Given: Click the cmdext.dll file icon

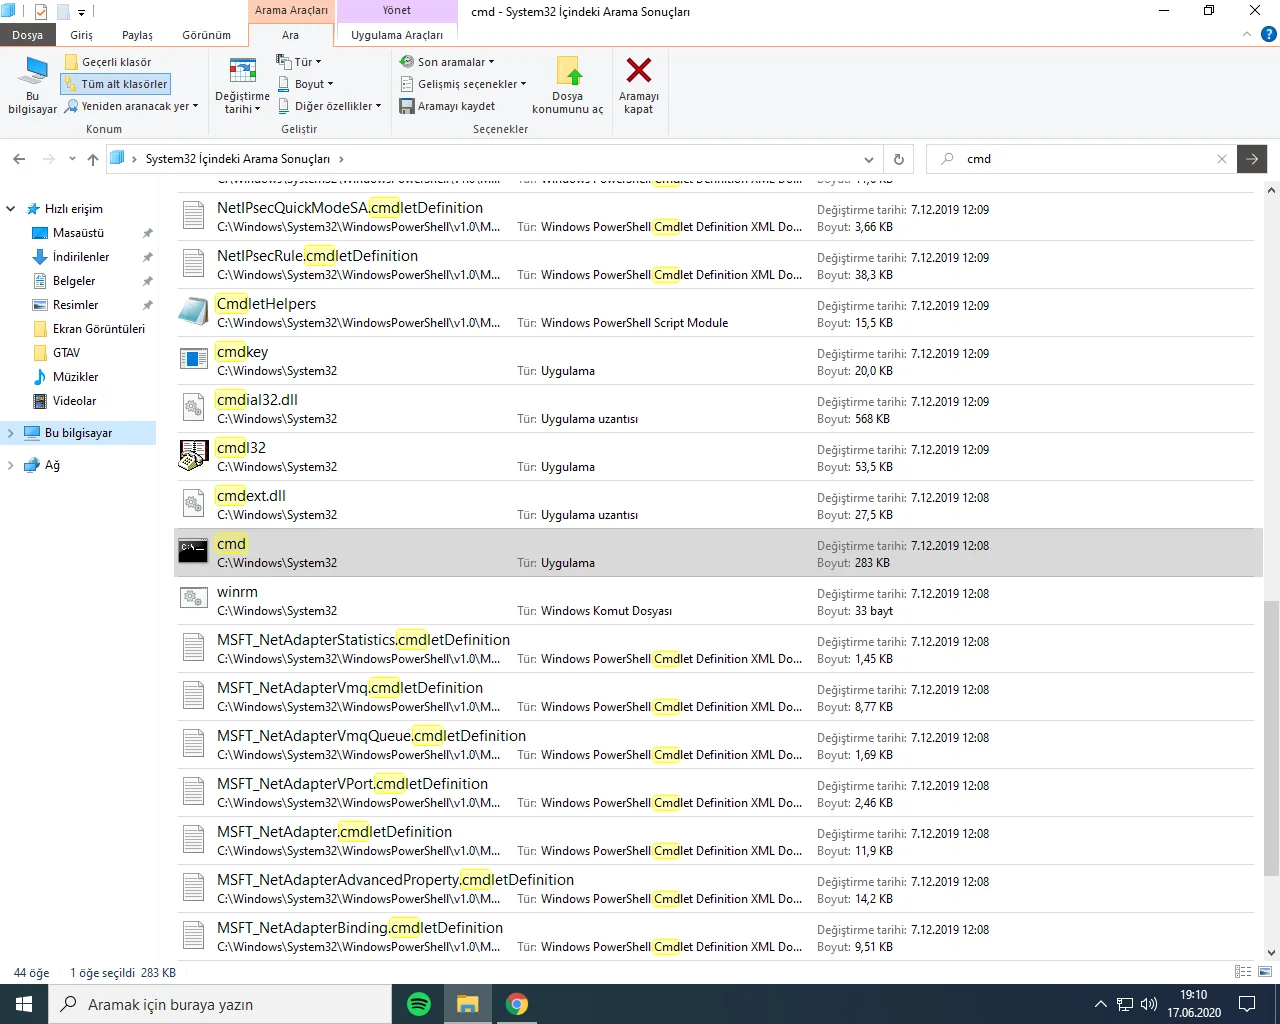Looking at the screenshot, I should (x=193, y=503).
